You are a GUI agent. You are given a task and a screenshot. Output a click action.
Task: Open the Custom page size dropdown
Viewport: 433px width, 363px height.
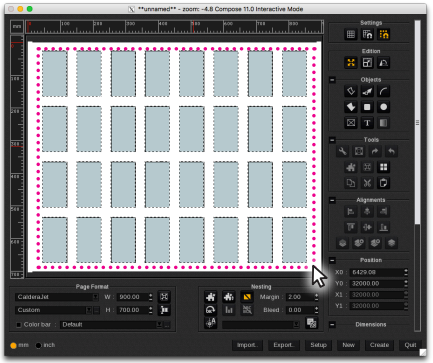[53, 310]
